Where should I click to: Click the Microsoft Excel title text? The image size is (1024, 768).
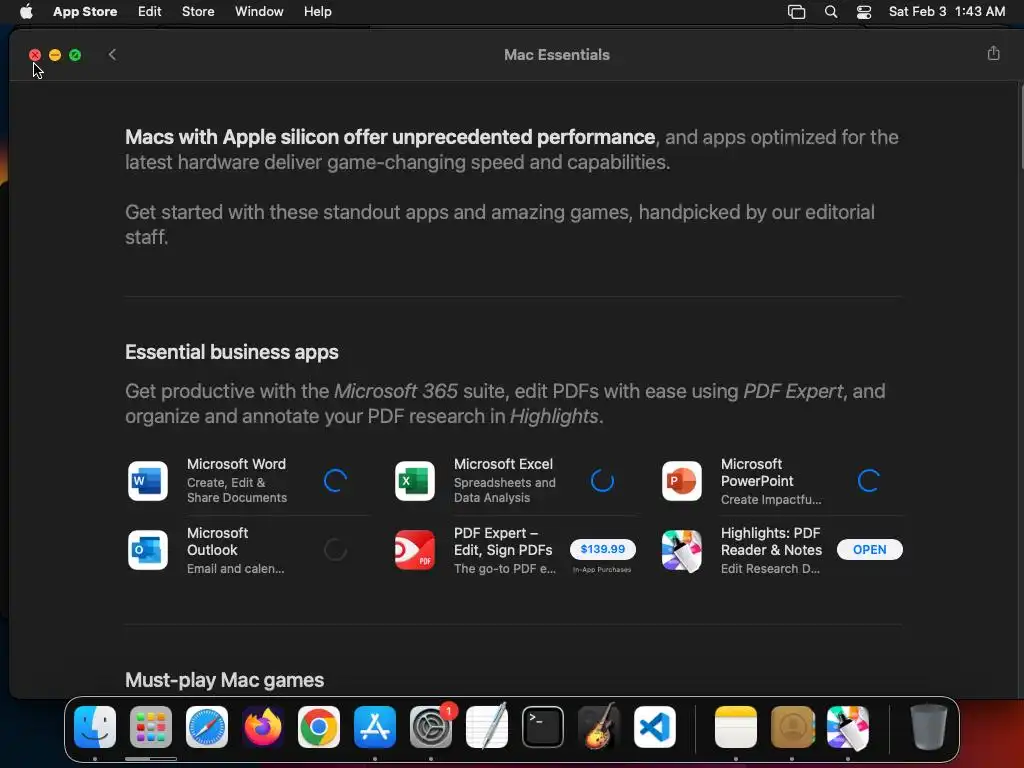click(504, 464)
